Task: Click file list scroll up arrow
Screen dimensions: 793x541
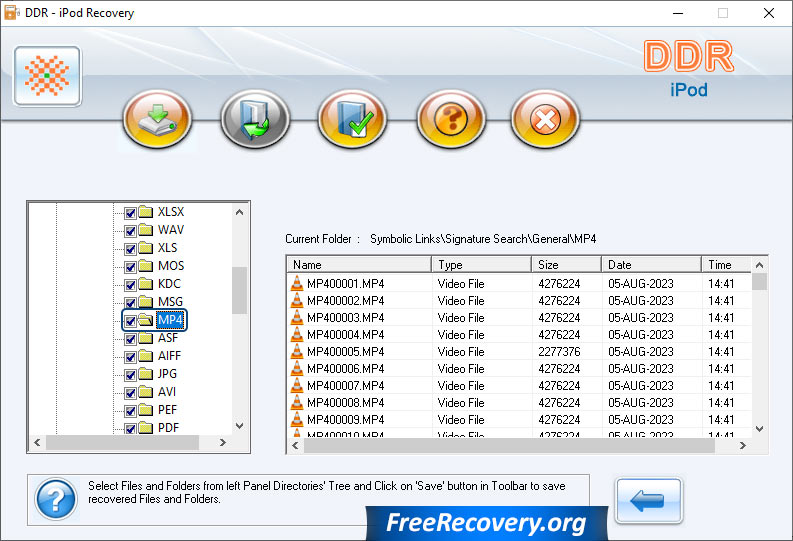Action: click(x=759, y=264)
